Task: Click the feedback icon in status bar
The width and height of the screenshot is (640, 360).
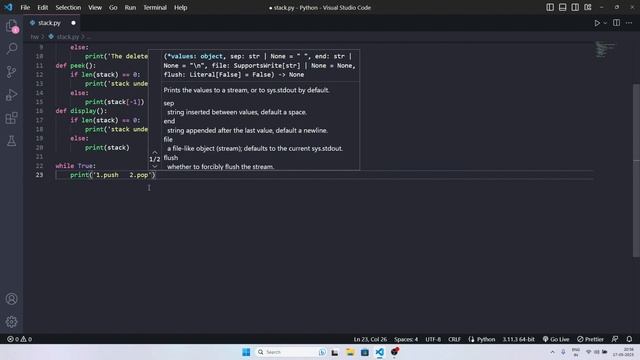Action: click(615, 339)
